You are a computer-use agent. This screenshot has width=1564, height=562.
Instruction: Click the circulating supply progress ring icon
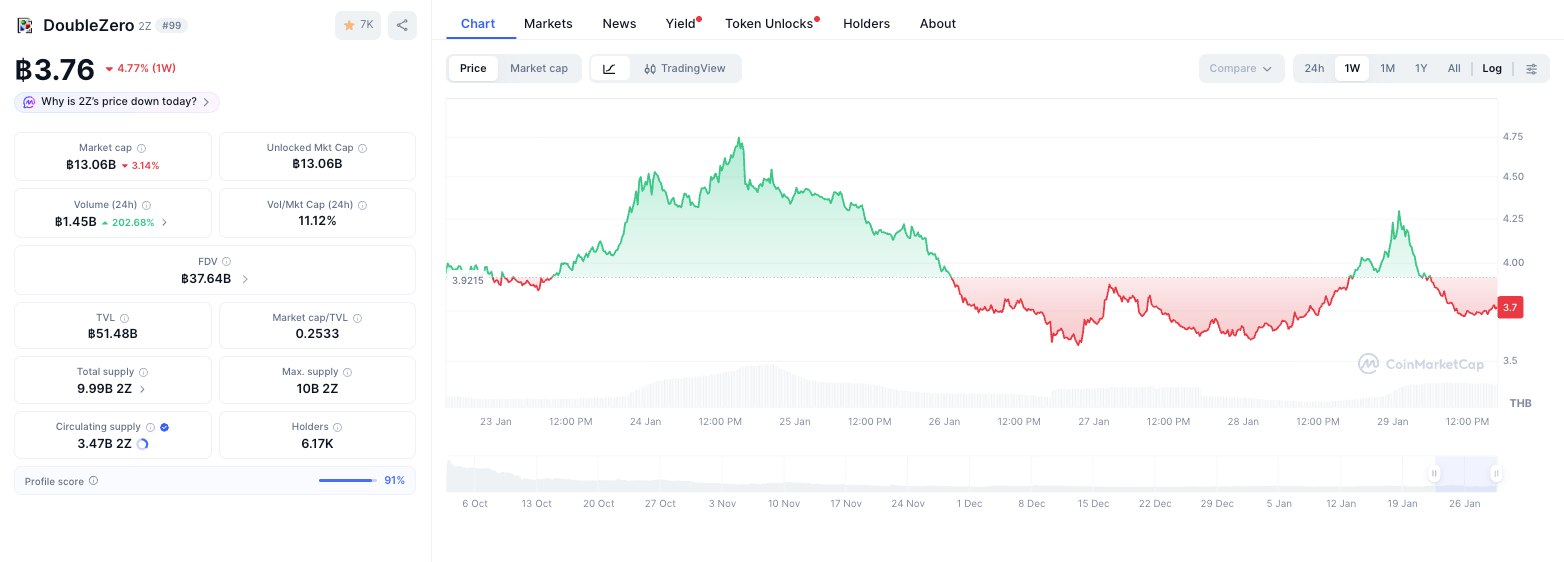coord(142,444)
